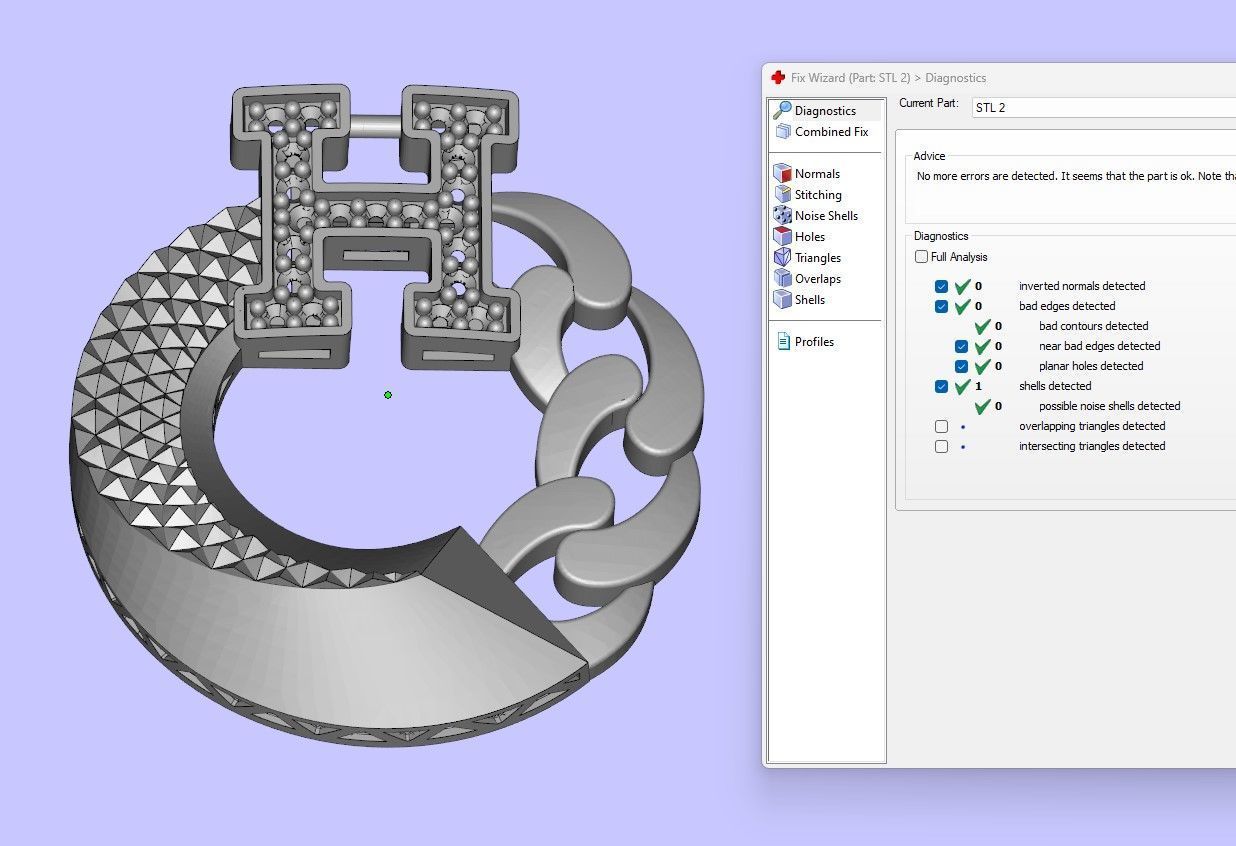
Task: Uncheck near bad edges detection
Action: tap(961, 346)
